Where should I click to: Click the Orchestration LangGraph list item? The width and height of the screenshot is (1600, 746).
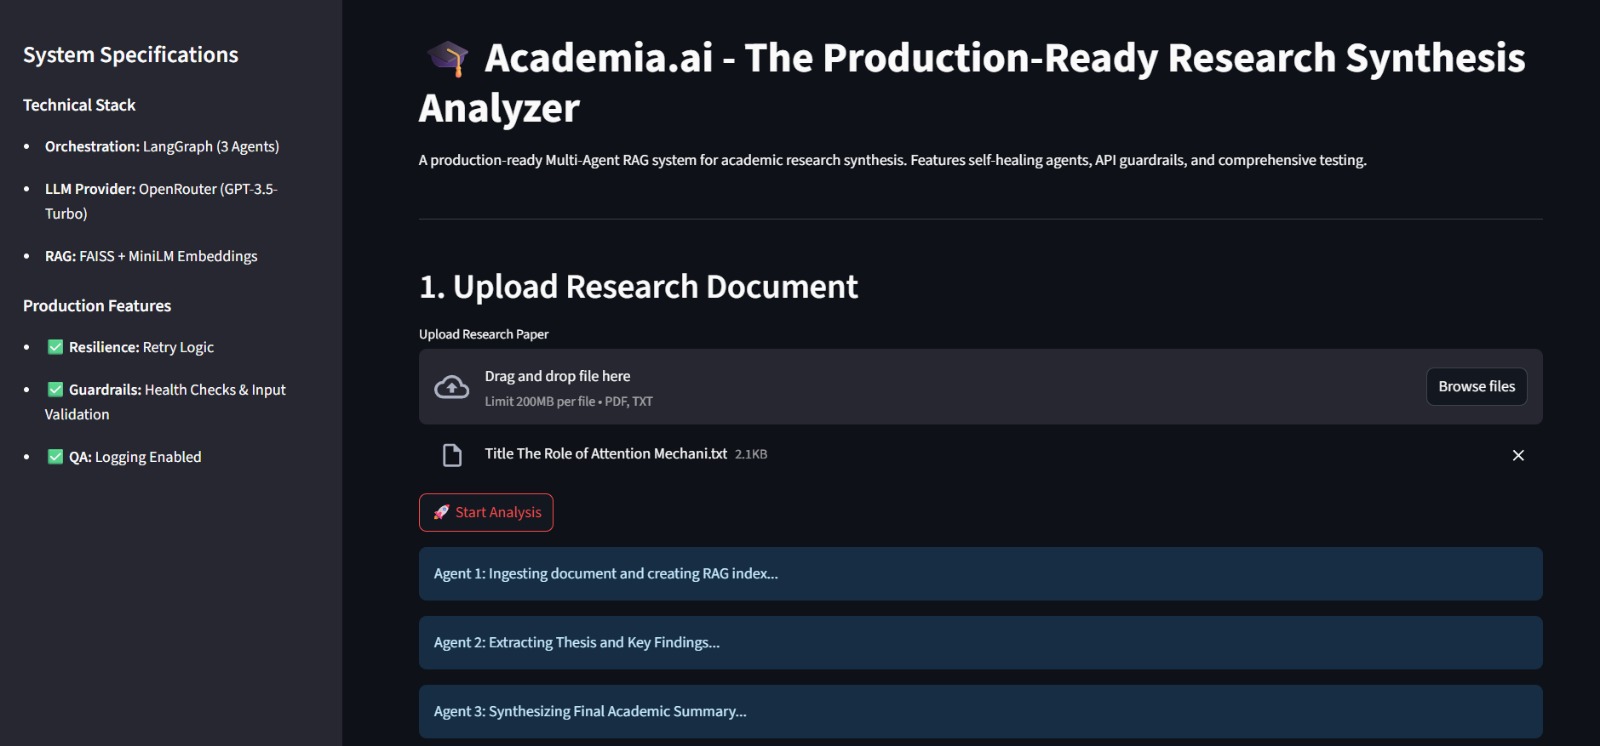coord(161,147)
